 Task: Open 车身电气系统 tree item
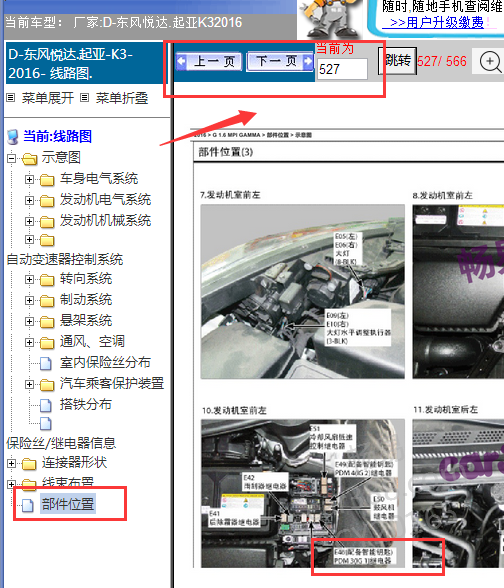[x=99, y=178]
